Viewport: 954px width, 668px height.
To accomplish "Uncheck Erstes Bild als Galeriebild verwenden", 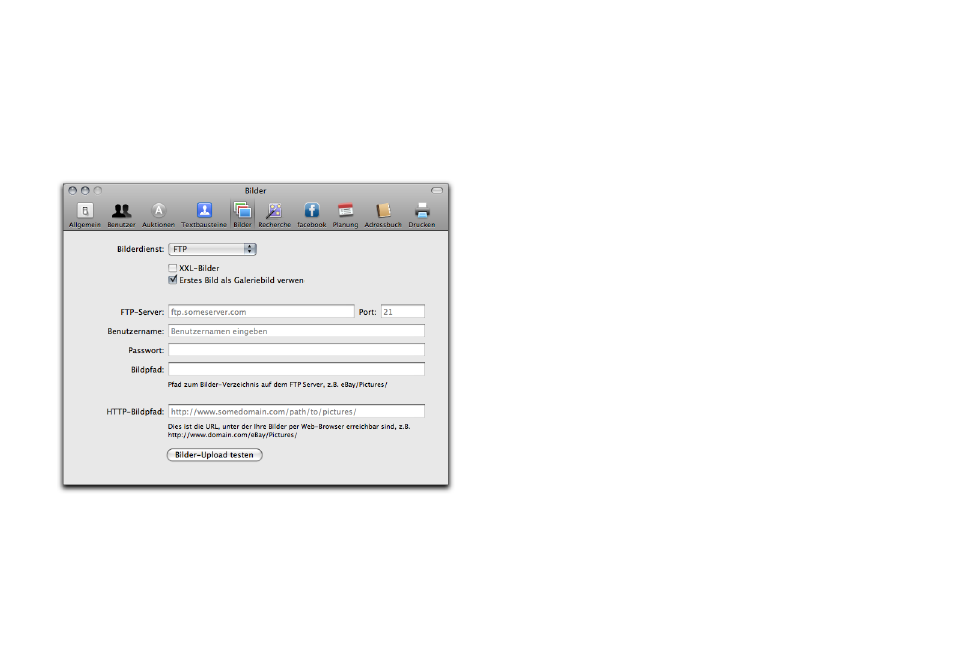I will pyautogui.click(x=173, y=280).
